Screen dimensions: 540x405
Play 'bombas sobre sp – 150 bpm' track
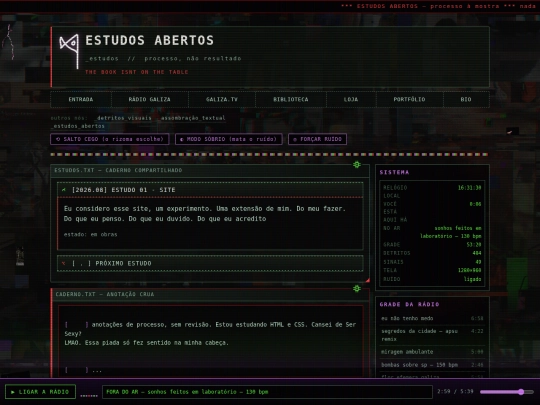click(432, 365)
